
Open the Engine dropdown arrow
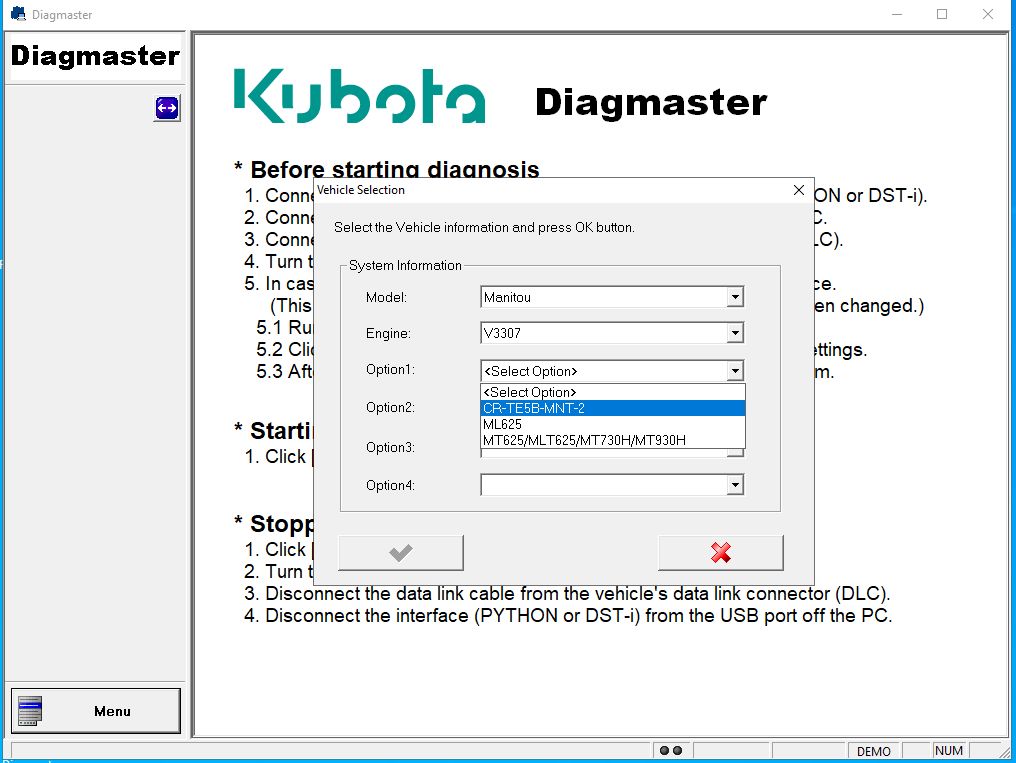click(x=735, y=333)
